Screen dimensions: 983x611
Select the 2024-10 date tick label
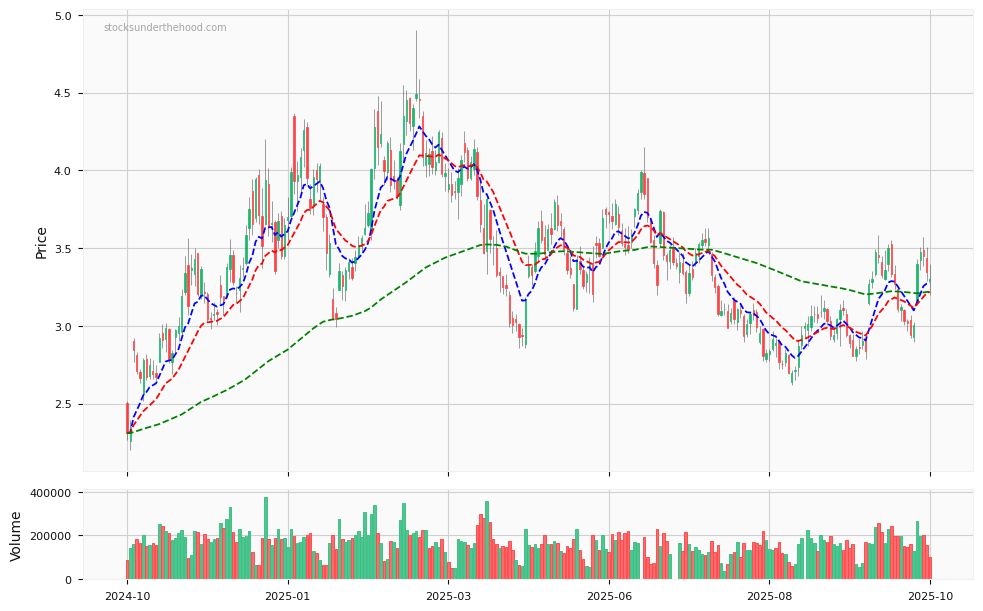tap(127, 597)
